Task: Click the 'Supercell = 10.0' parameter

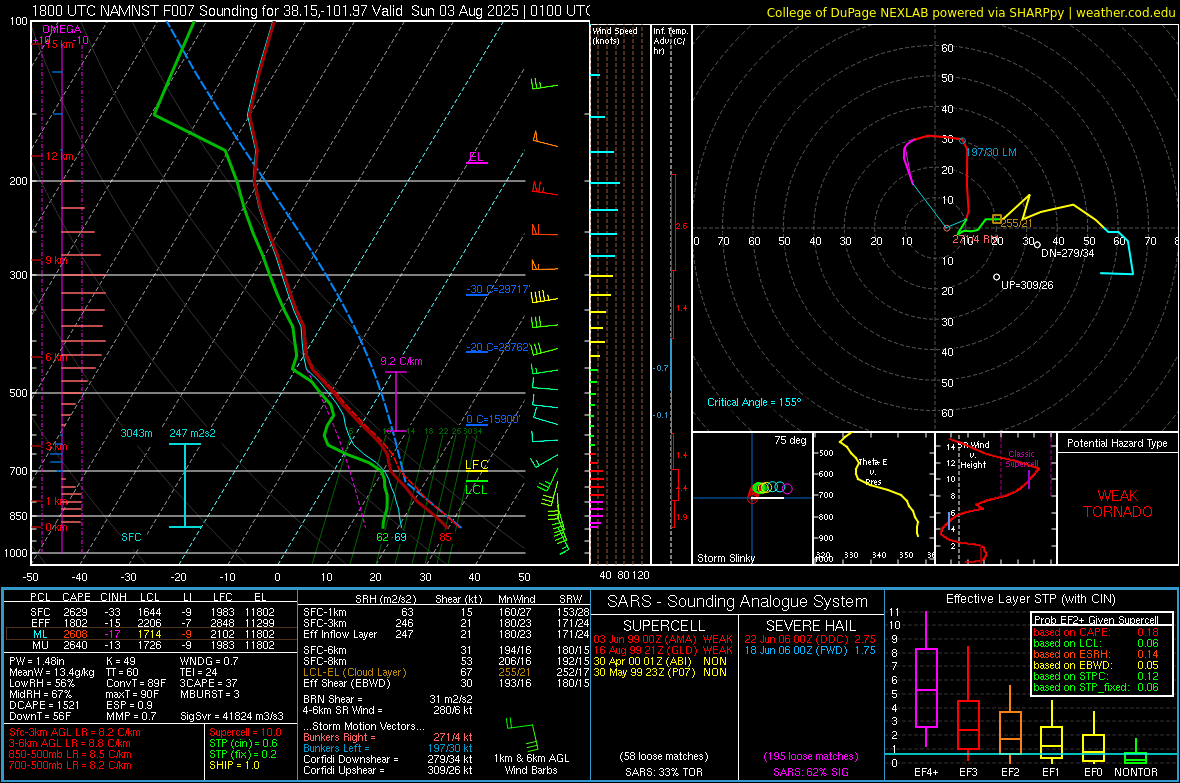Action: point(245,732)
